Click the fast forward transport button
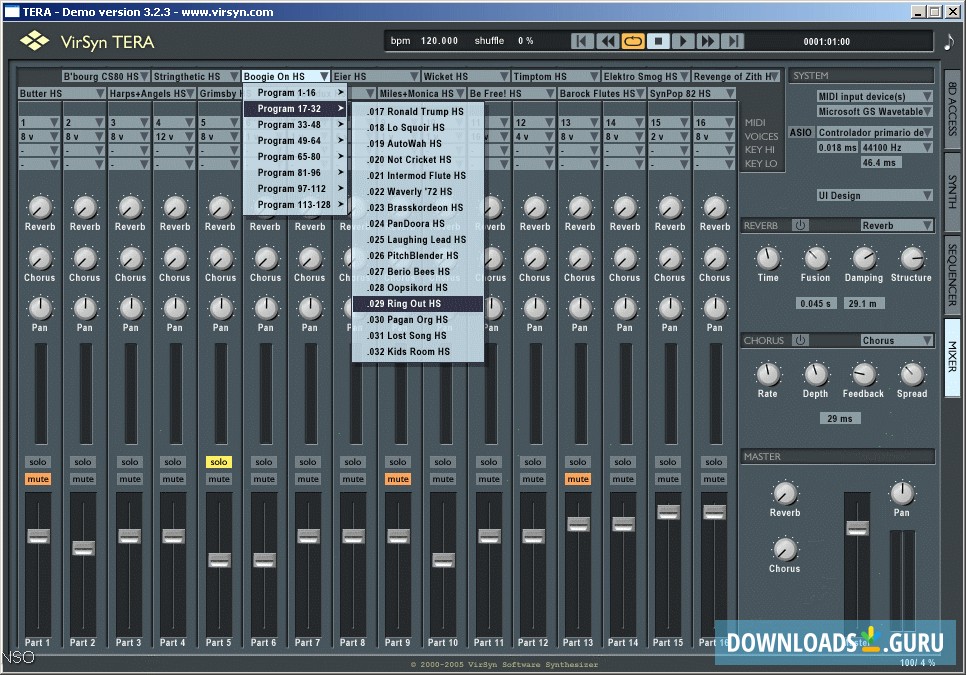 [709, 41]
